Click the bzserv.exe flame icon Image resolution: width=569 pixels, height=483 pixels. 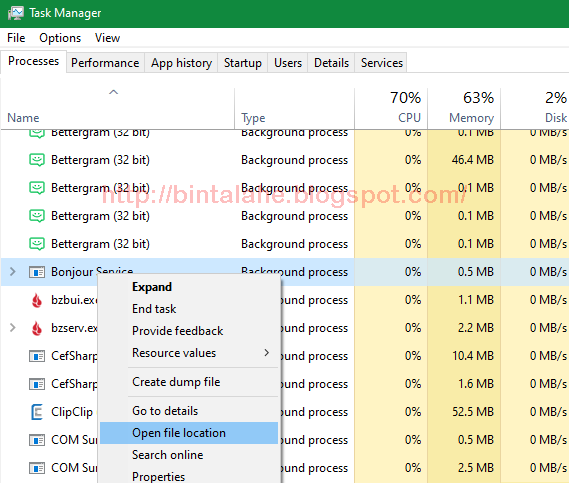pos(37,328)
